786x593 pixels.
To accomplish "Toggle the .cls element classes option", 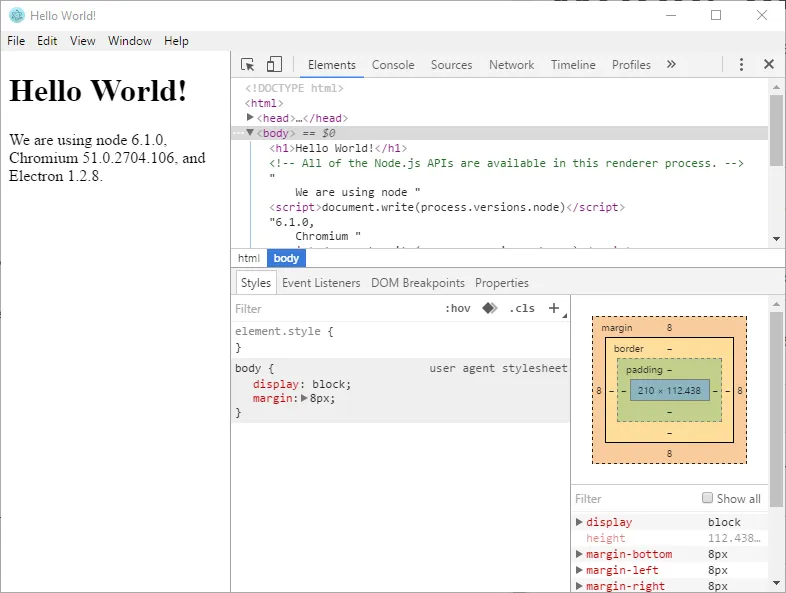I will click(x=521, y=308).
